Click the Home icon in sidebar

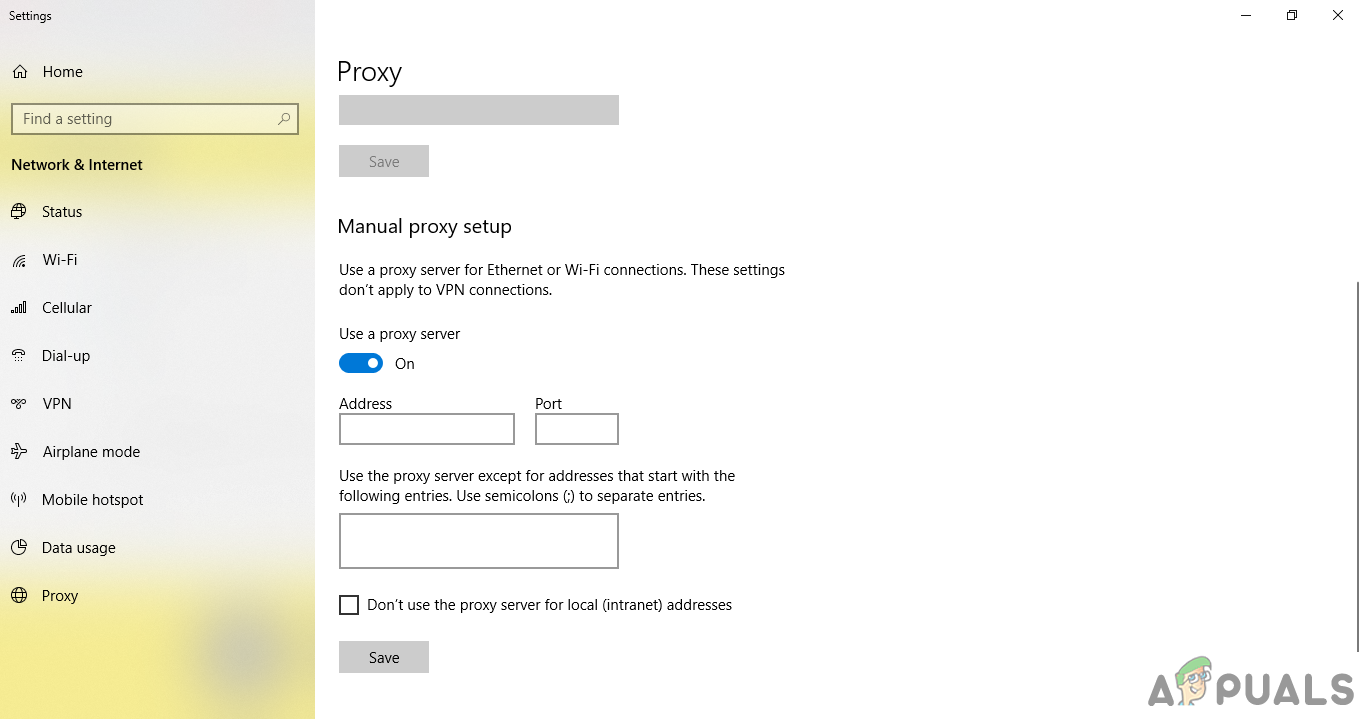[x=20, y=72]
